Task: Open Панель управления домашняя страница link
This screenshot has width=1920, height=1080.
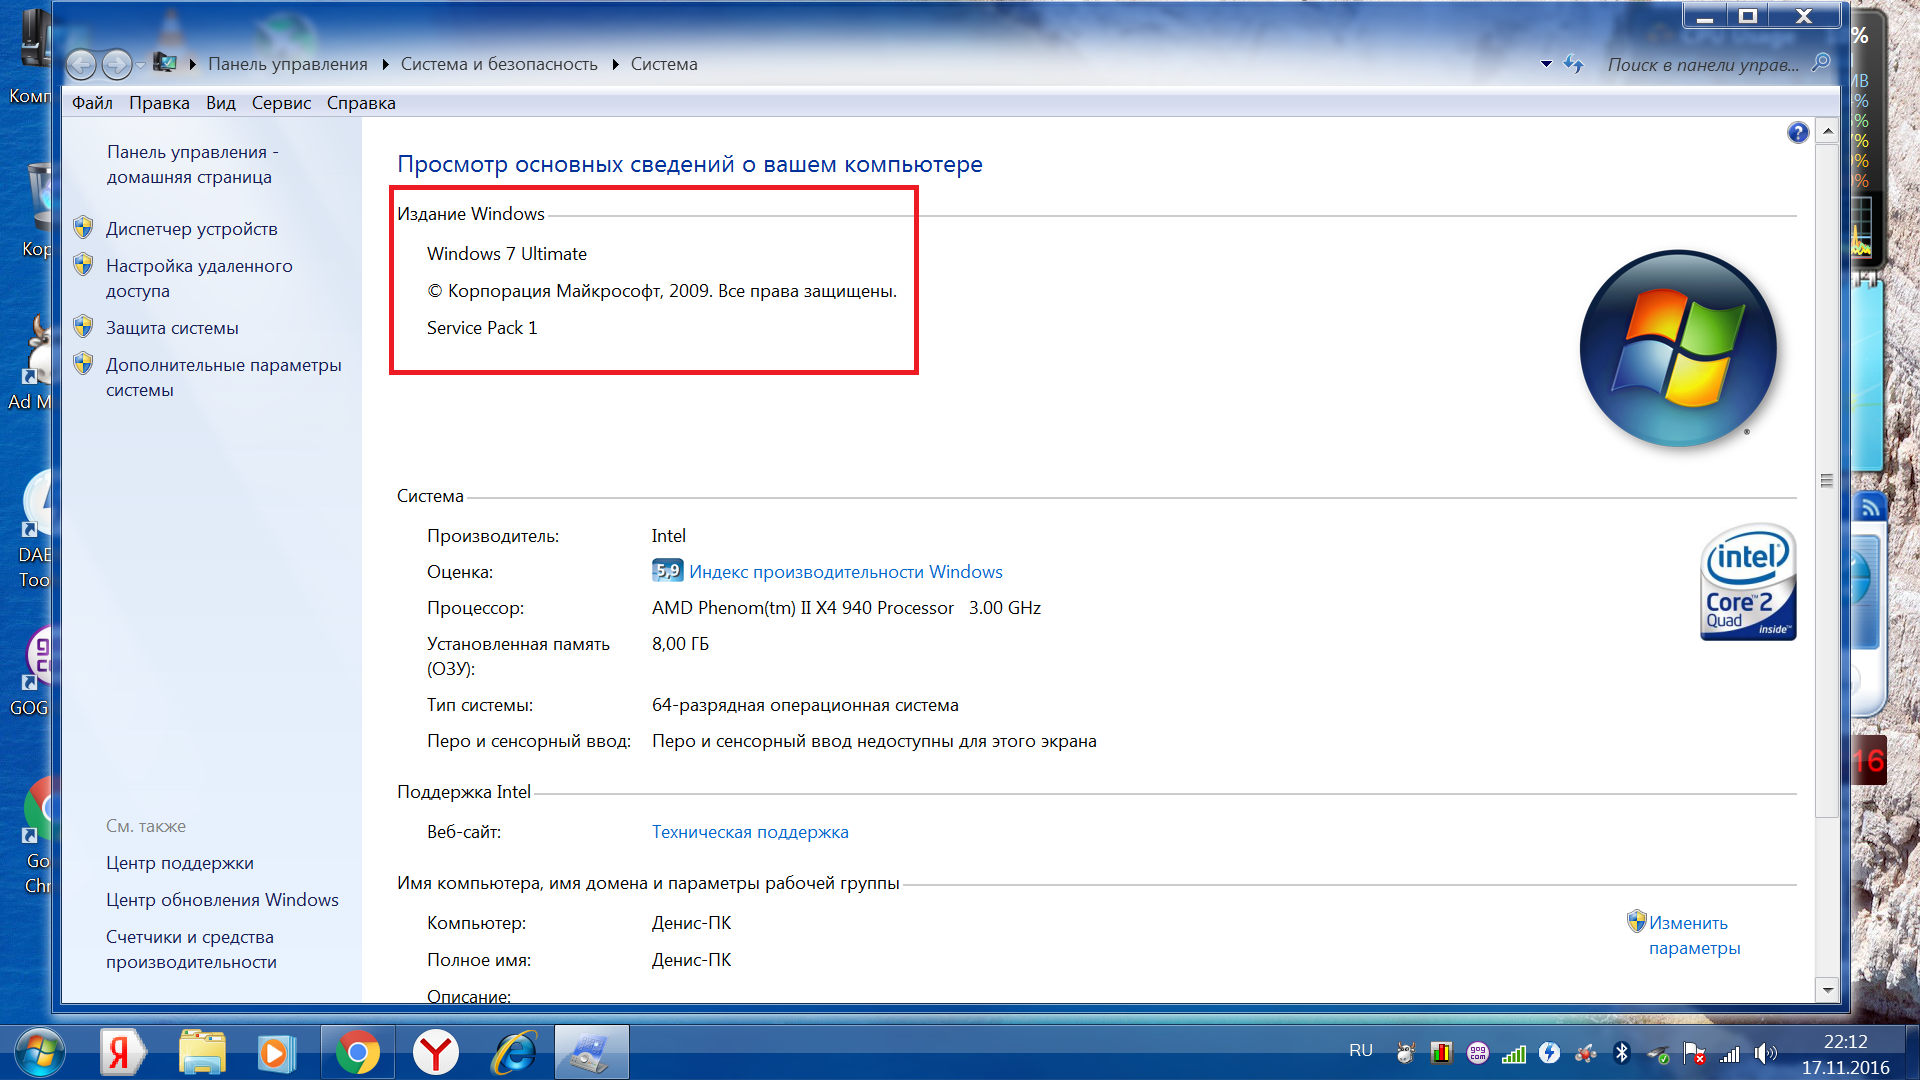Action: pyautogui.click(x=193, y=164)
